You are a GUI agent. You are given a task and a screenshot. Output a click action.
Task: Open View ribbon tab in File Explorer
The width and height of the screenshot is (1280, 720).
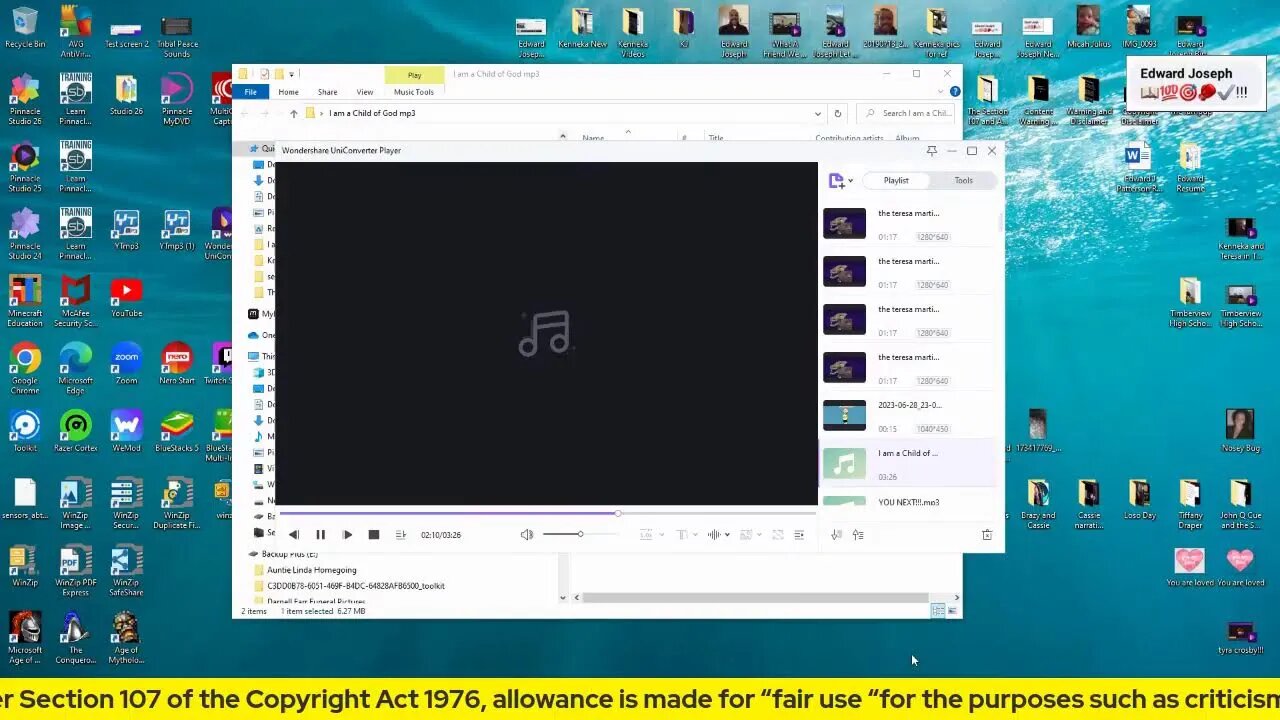pos(365,92)
